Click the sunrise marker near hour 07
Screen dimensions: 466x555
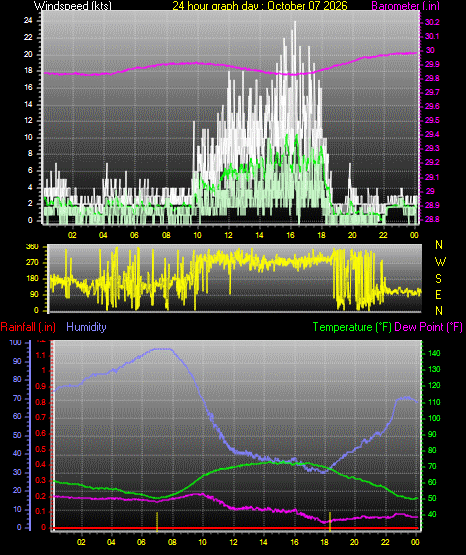pos(157,521)
